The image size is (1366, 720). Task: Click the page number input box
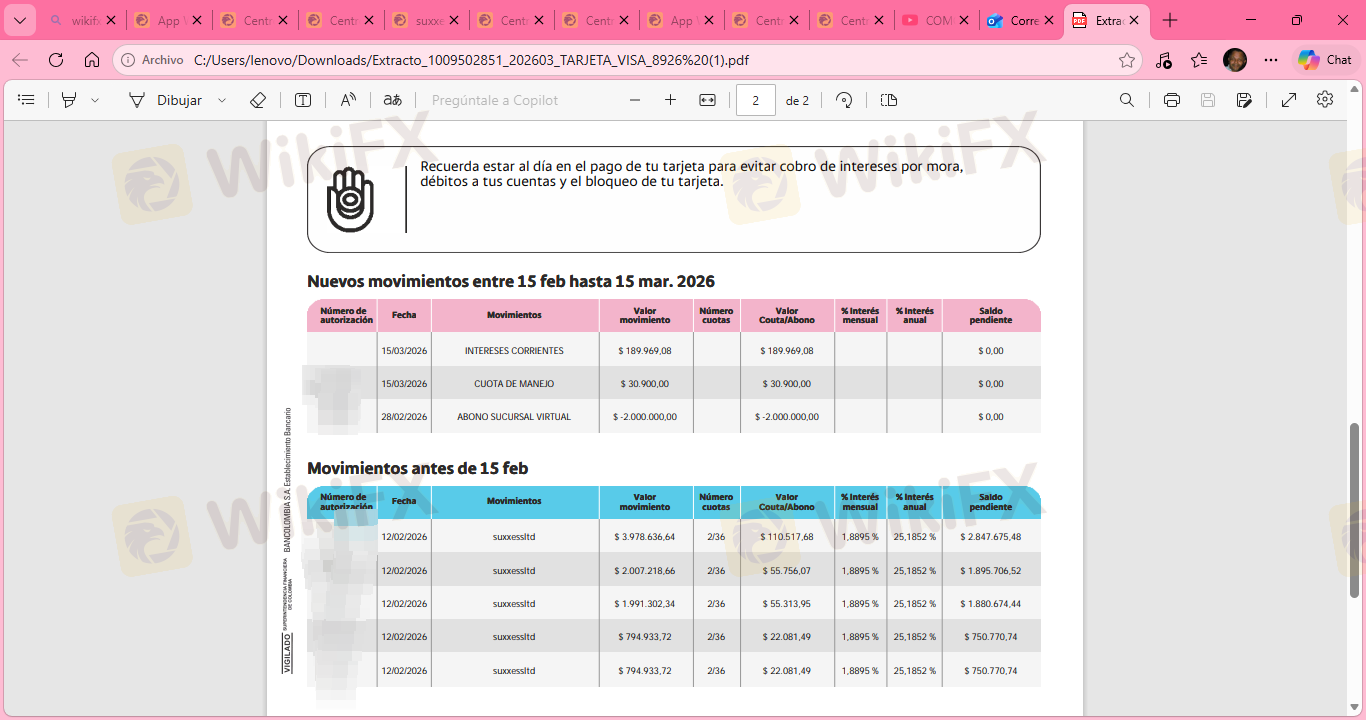pyautogui.click(x=756, y=100)
